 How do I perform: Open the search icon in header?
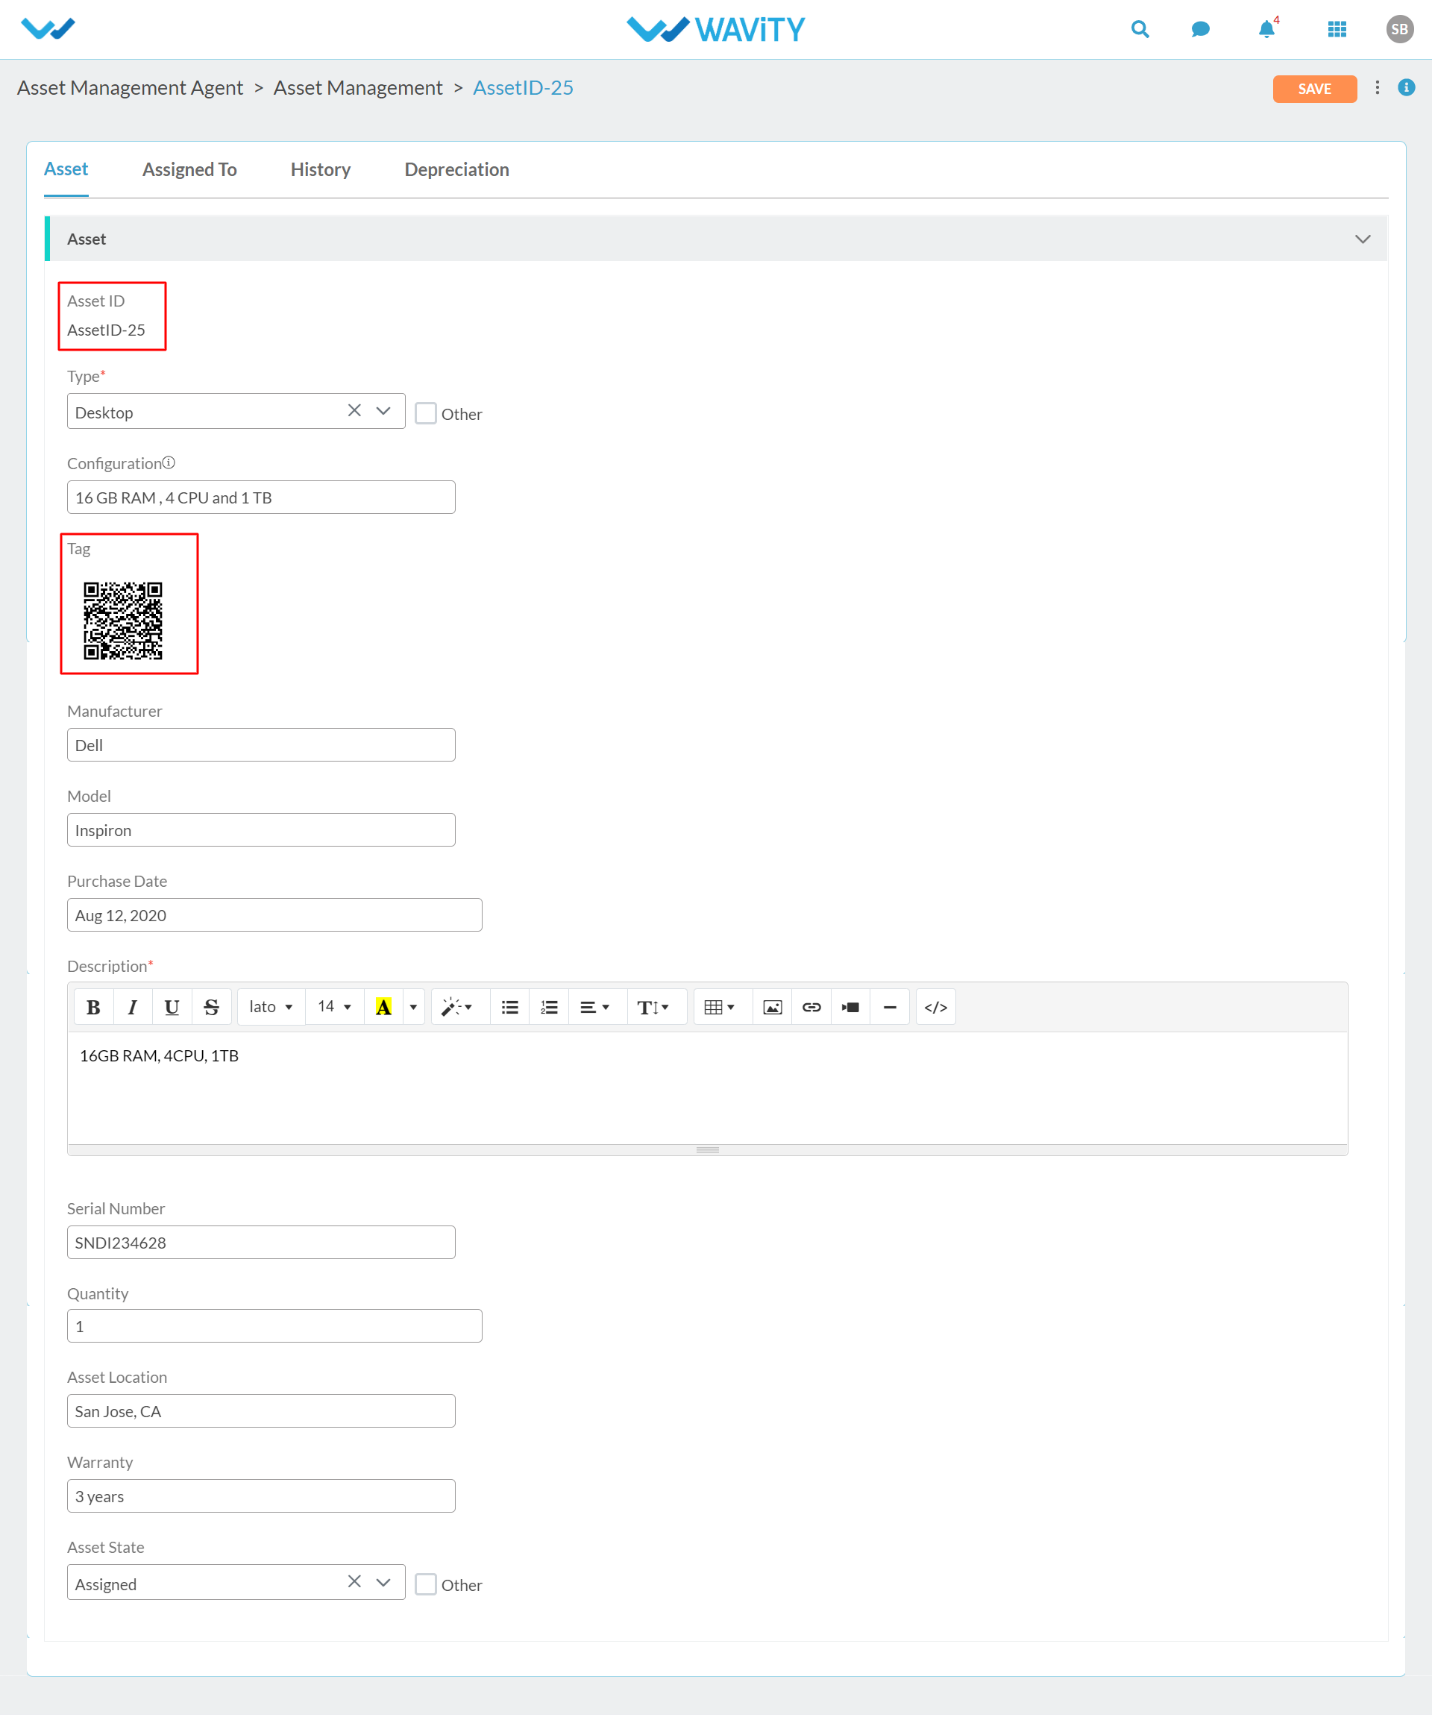[x=1139, y=29]
